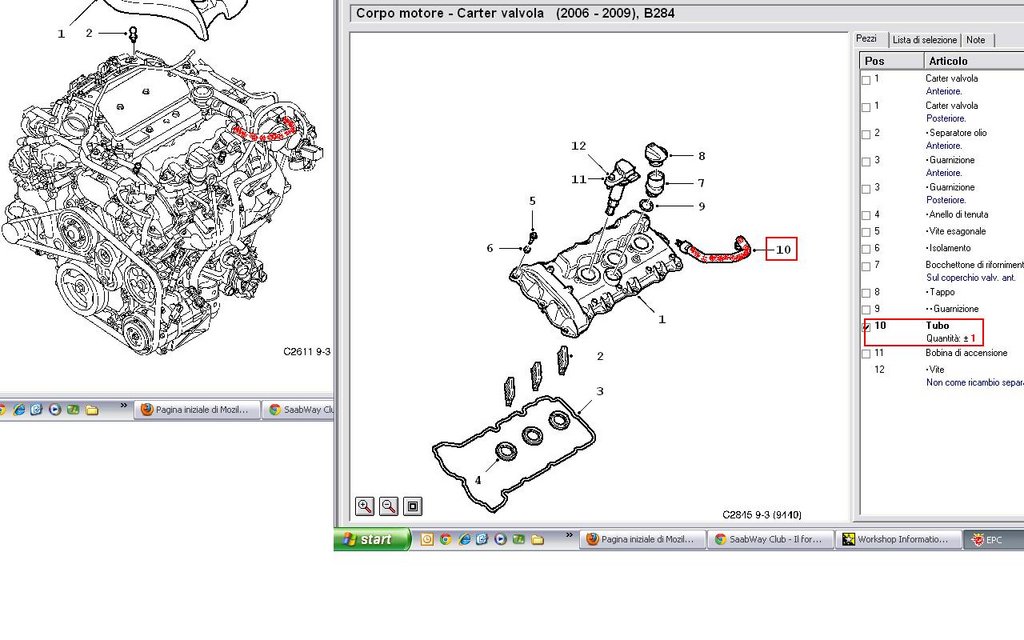This screenshot has height=640, width=1024.
Task: Check box for Carter valvola Posteriore
Action: pos(866,107)
